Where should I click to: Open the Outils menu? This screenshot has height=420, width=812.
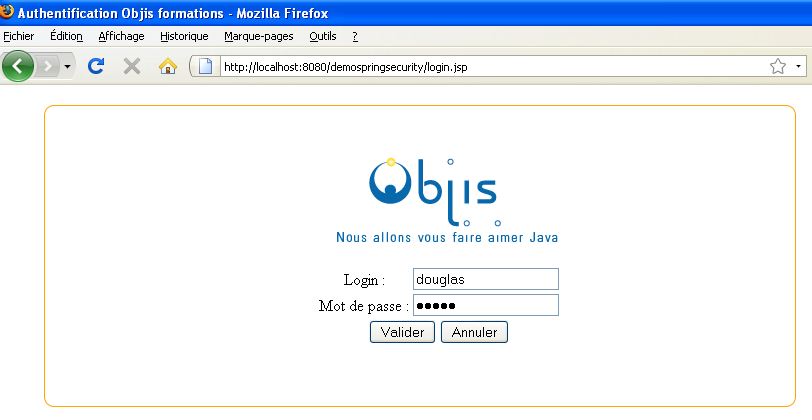(x=323, y=36)
